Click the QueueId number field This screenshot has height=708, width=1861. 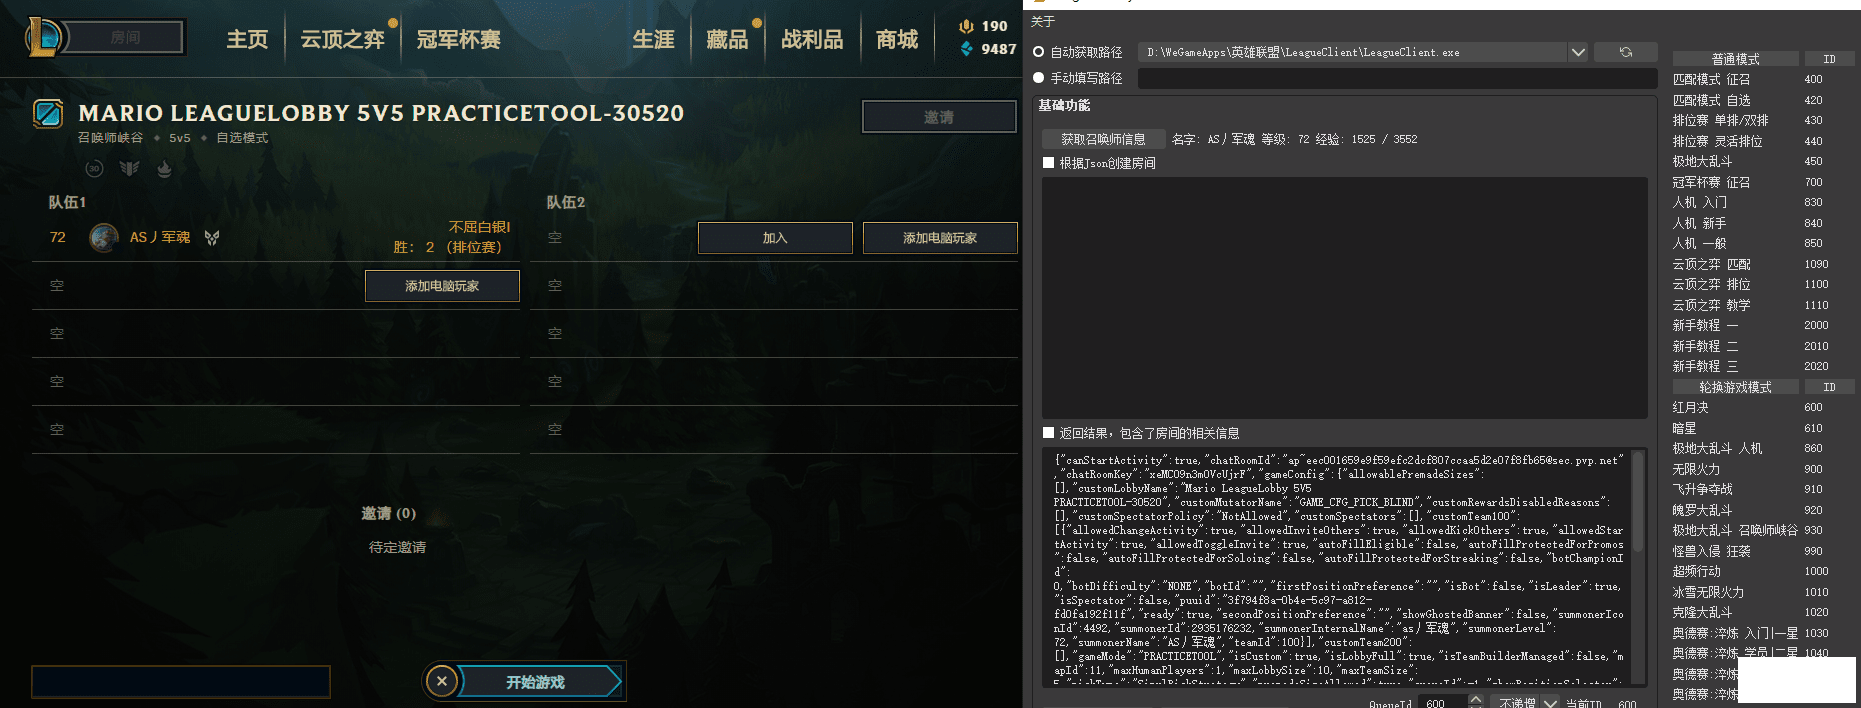(1442, 703)
